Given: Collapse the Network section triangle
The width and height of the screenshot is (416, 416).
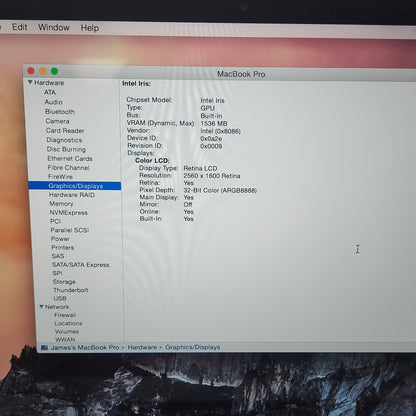Looking at the screenshot, I should pyautogui.click(x=42, y=306).
